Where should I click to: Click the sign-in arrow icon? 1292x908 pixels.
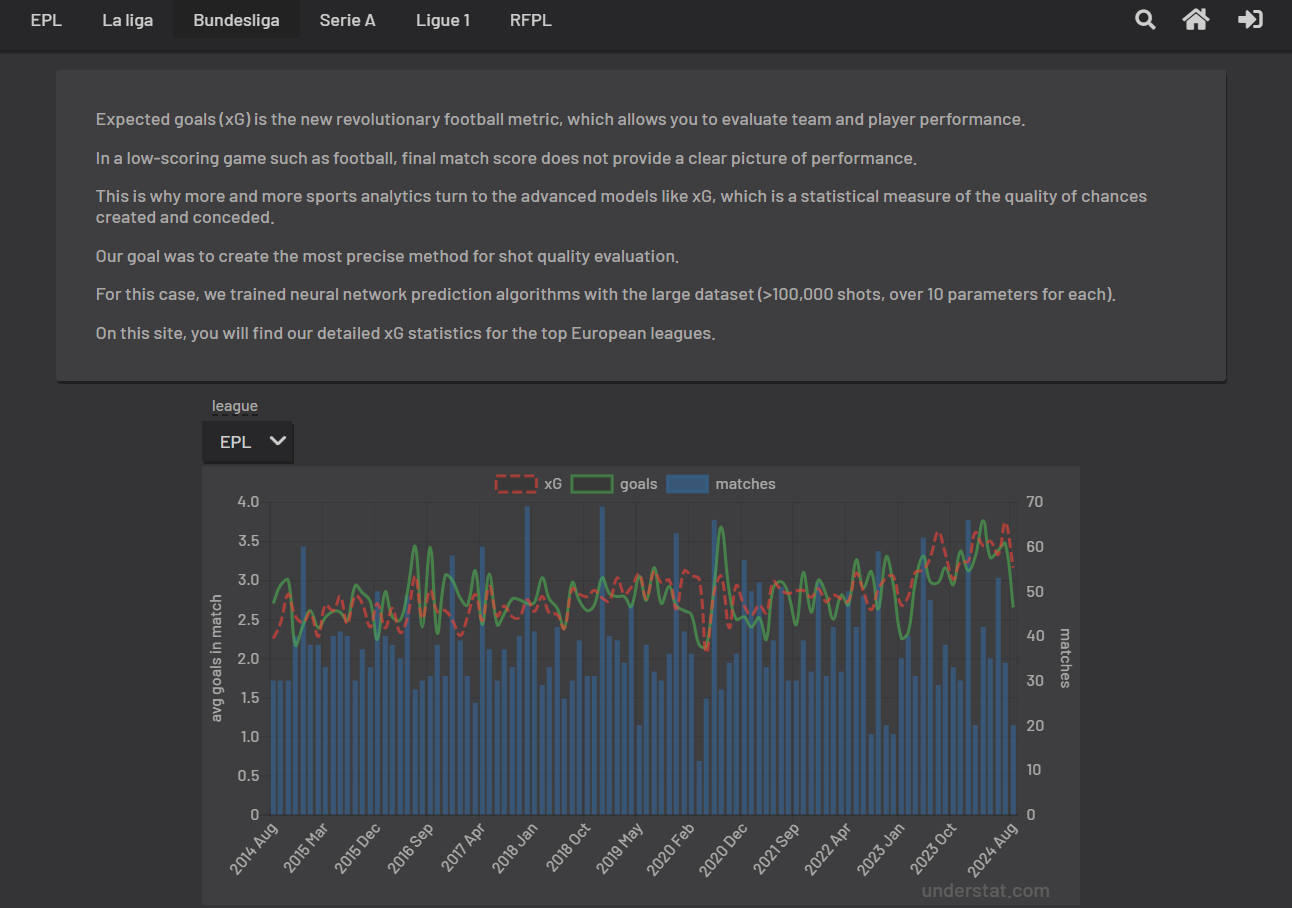coord(1250,20)
